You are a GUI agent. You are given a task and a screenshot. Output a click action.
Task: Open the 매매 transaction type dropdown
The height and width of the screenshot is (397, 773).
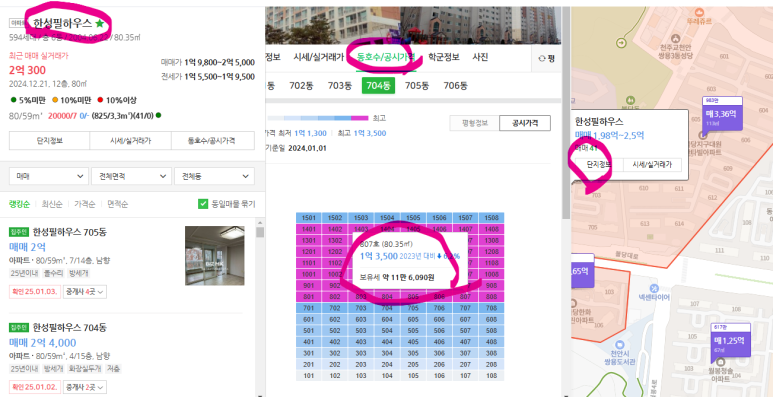point(49,176)
